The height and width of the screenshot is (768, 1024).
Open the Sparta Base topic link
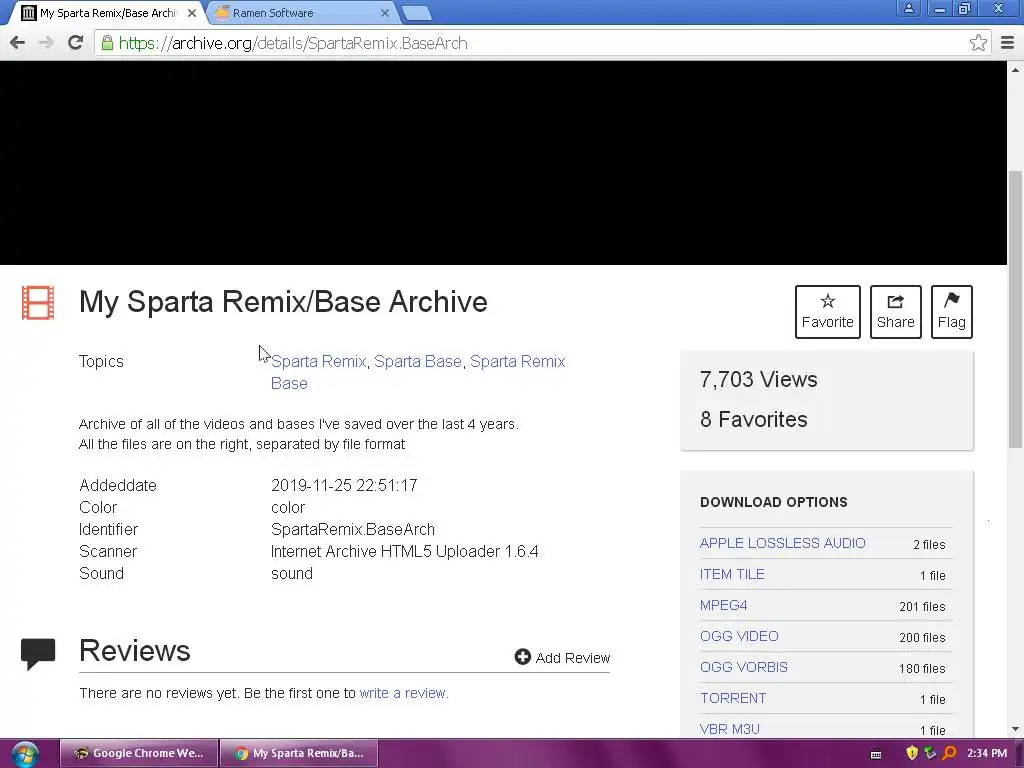(x=418, y=361)
